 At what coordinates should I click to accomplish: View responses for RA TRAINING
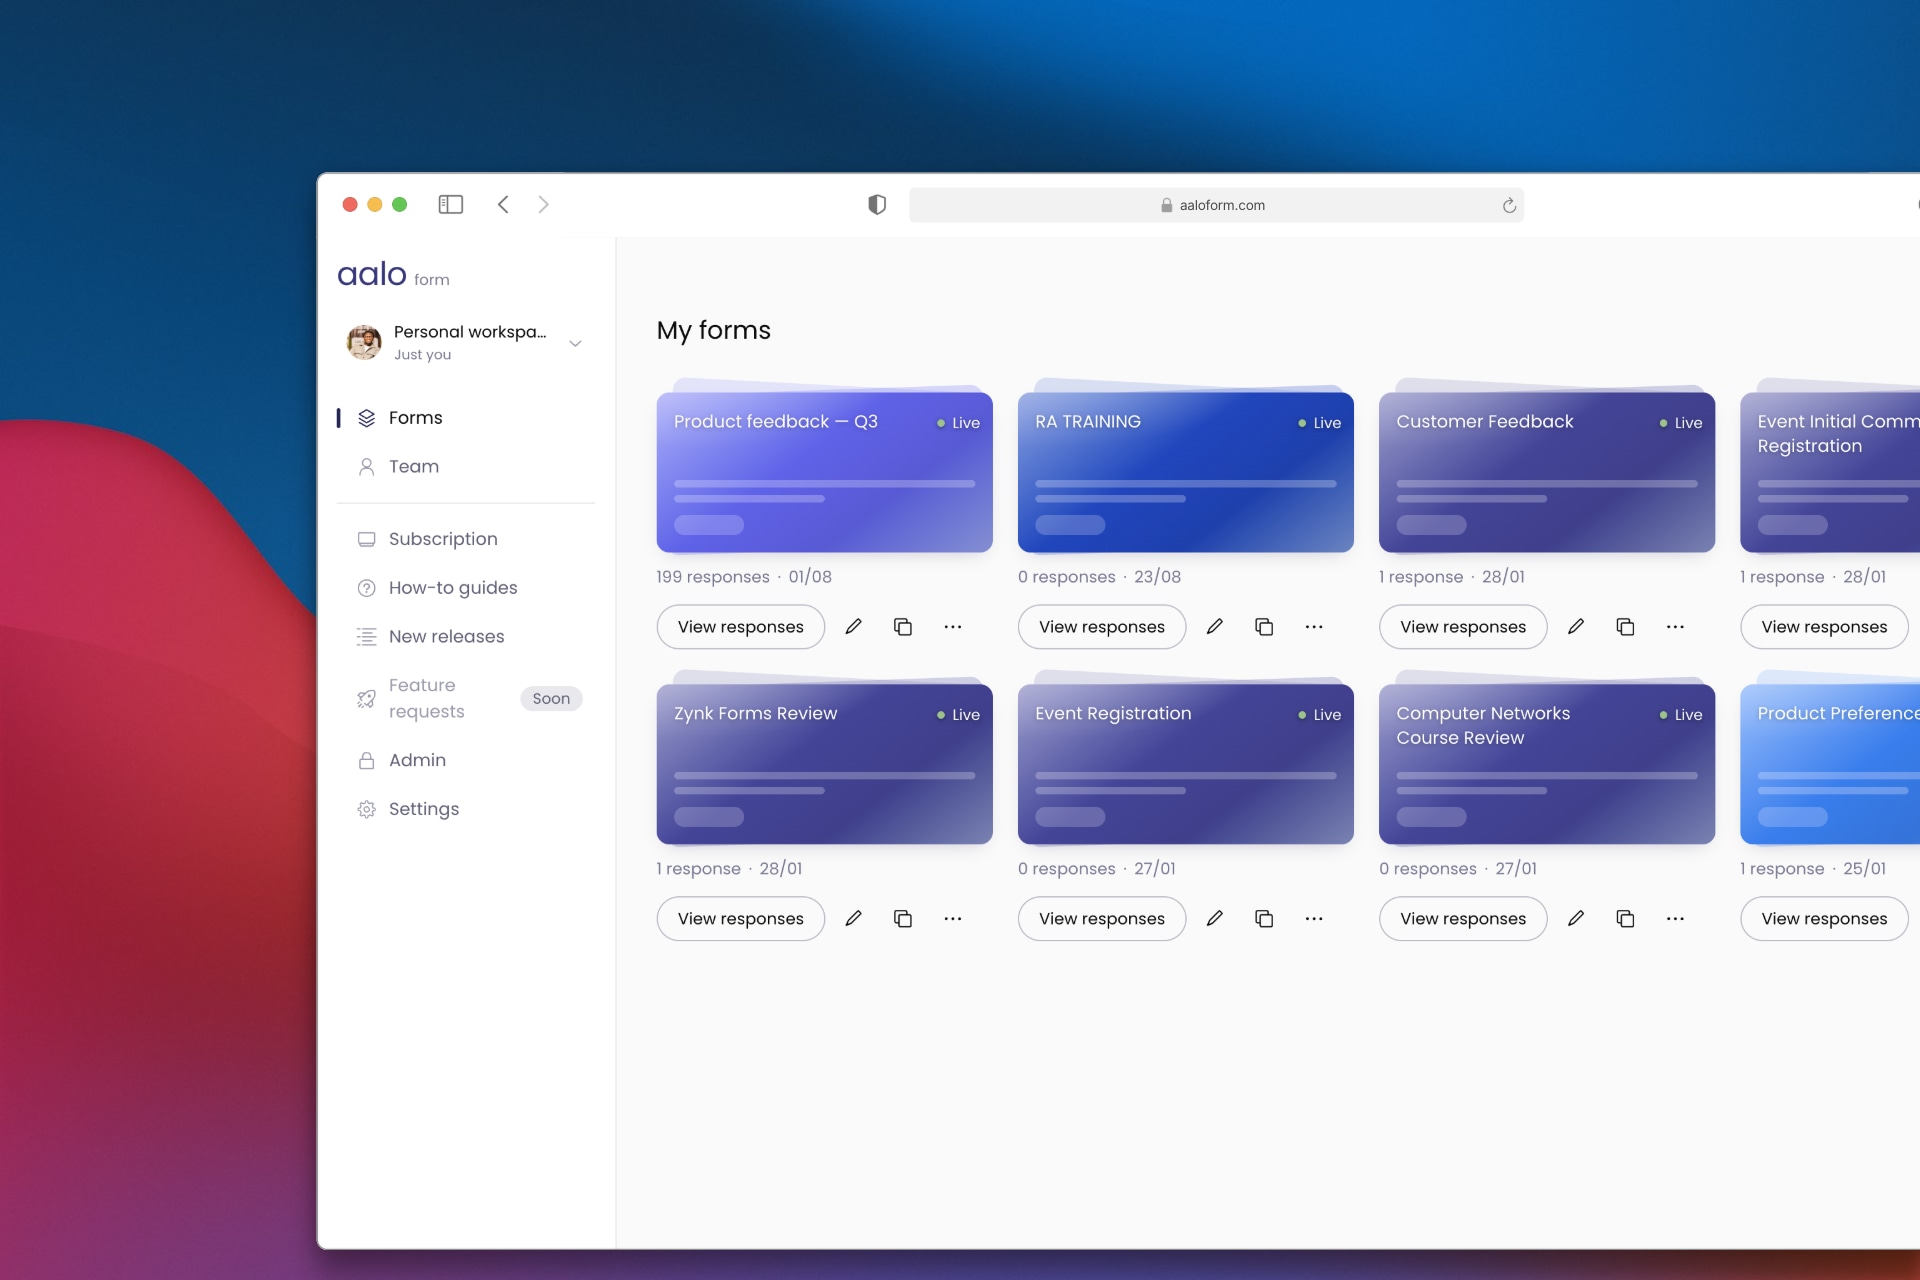click(x=1102, y=627)
